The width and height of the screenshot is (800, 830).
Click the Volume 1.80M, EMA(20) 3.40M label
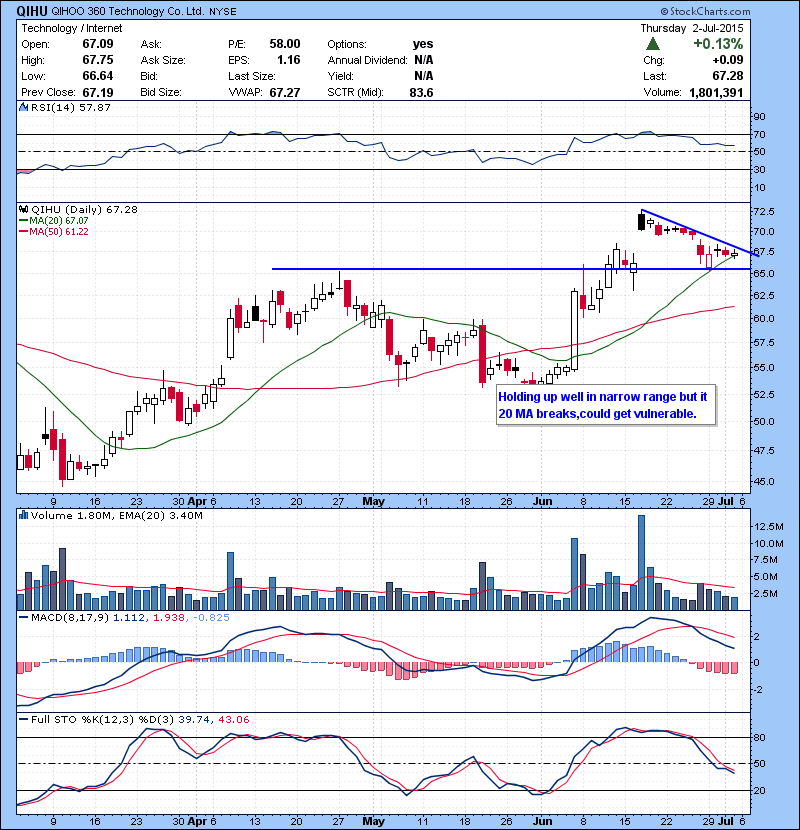click(116, 515)
